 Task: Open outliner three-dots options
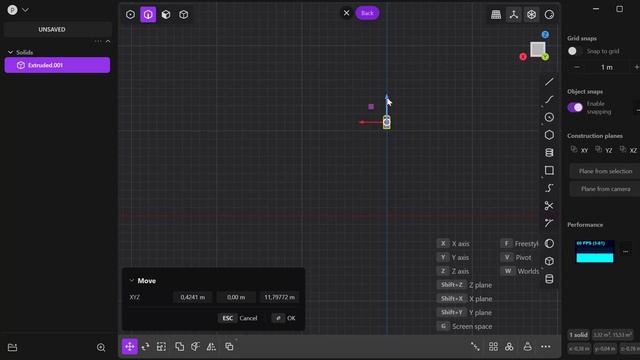[x=98, y=41]
